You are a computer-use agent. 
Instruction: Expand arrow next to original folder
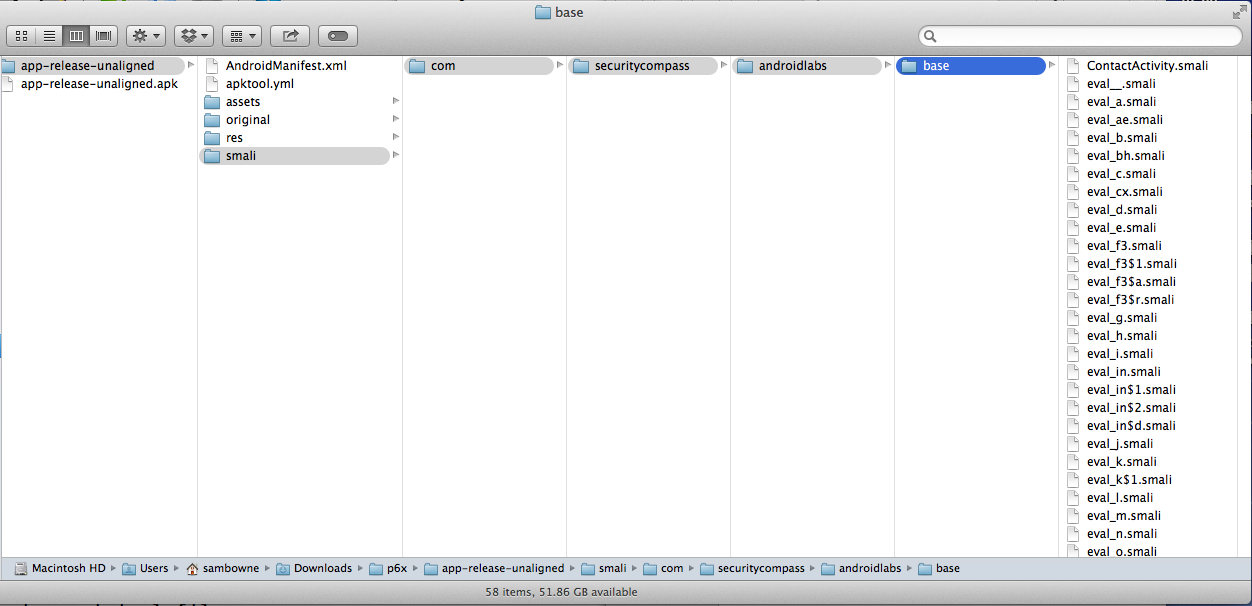396,119
